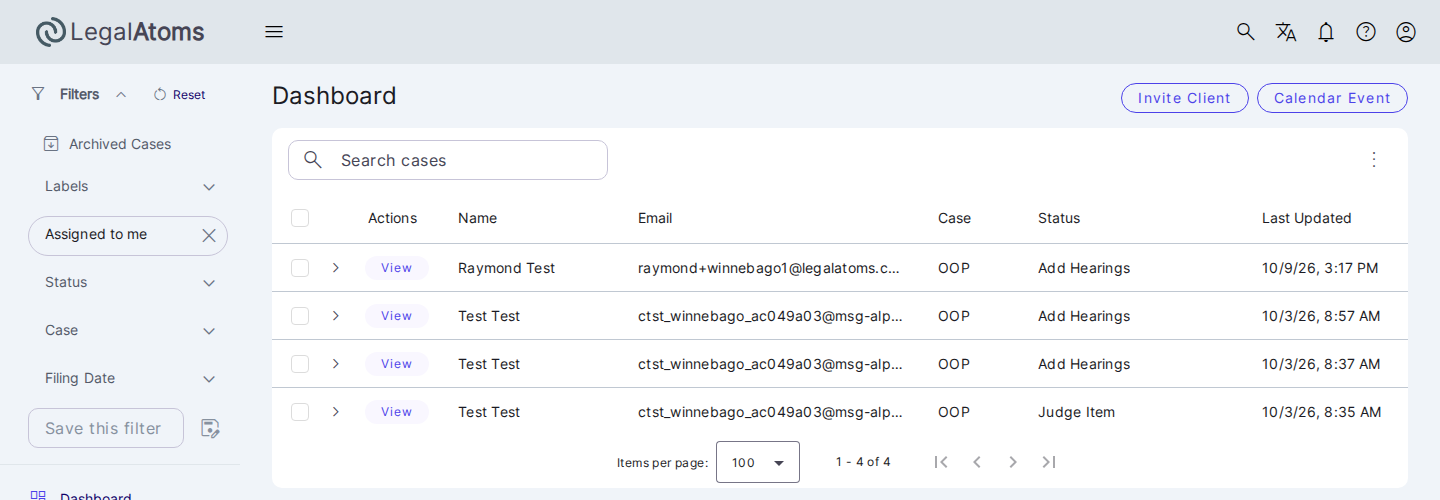Open the hamburger navigation menu
Screen dimensions: 1440x500
point(274,32)
